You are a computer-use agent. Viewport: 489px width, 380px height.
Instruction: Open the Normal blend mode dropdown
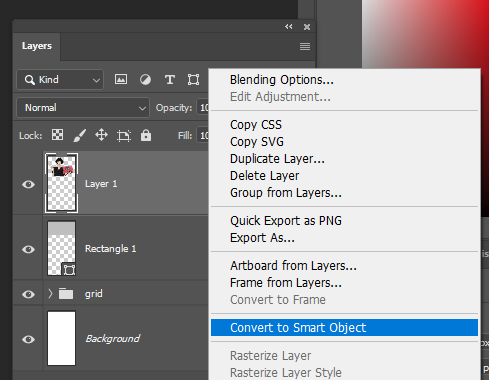pos(83,108)
